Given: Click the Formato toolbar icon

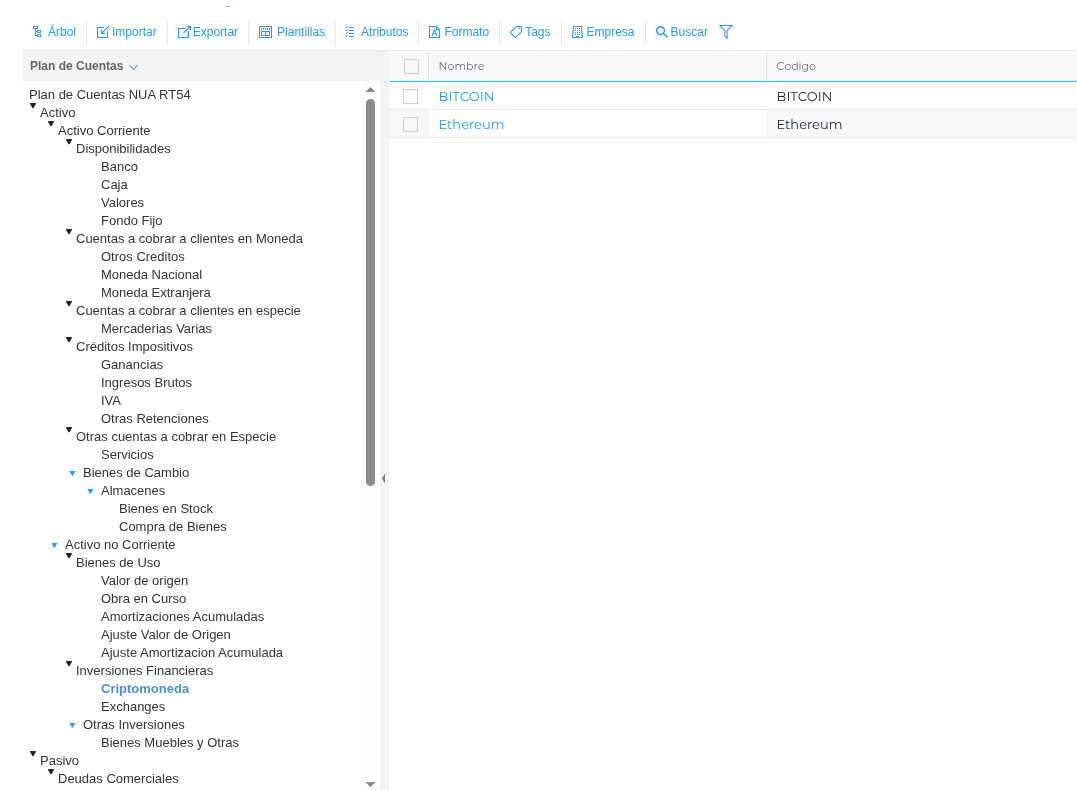Looking at the screenshot, I should [x=434, y=32].
